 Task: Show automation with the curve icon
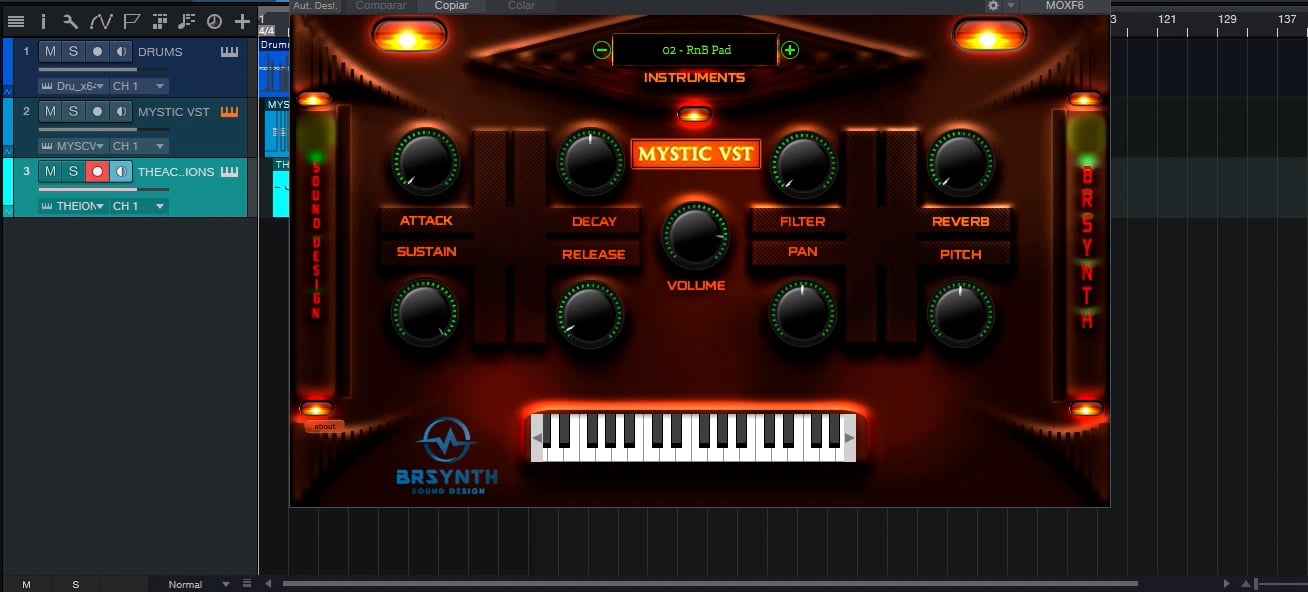100,21
